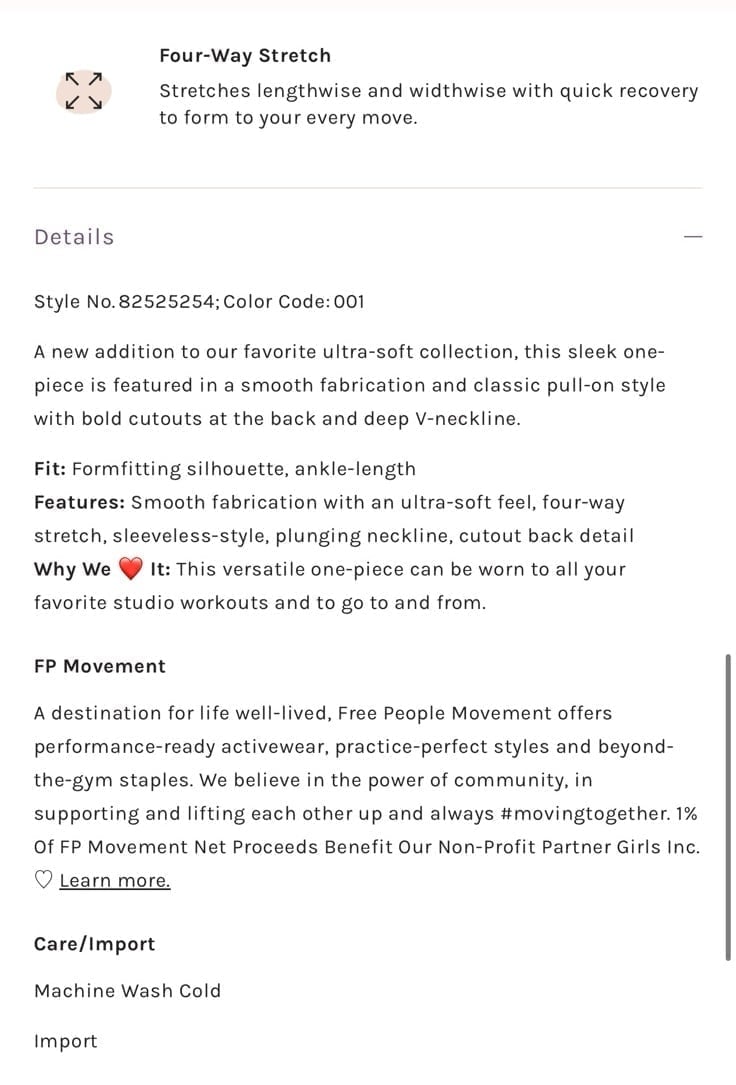Click the Color Code: 001 text

coord(294,302)
